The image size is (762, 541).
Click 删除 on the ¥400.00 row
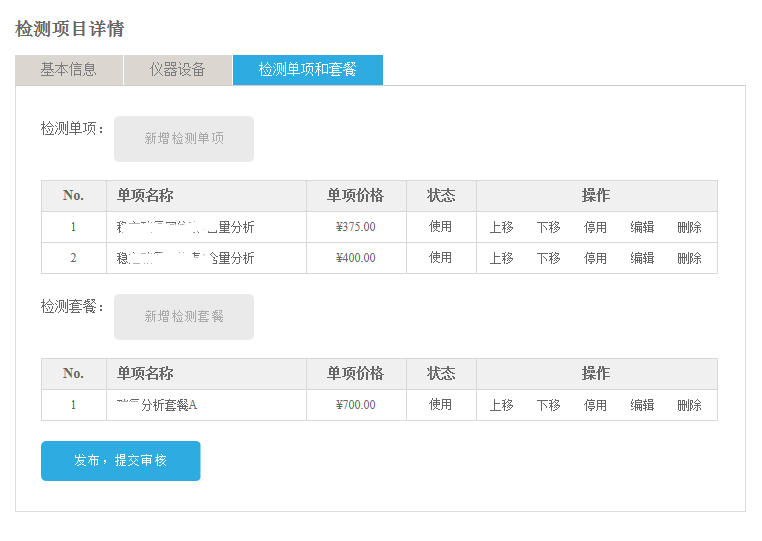tap(689, 258)
